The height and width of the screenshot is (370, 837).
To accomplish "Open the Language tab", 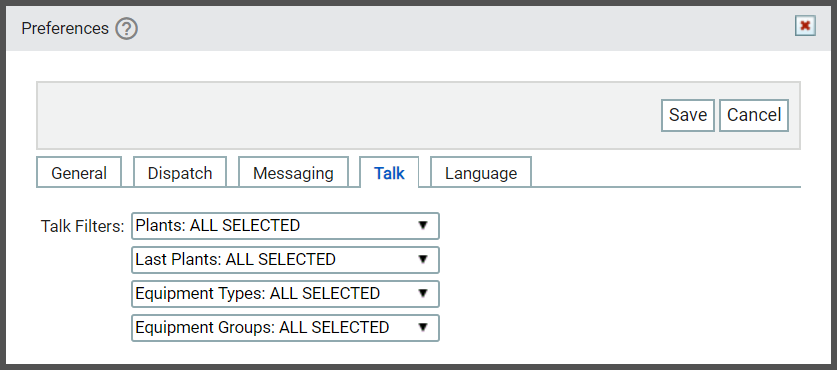I will [x=481, y=172].
